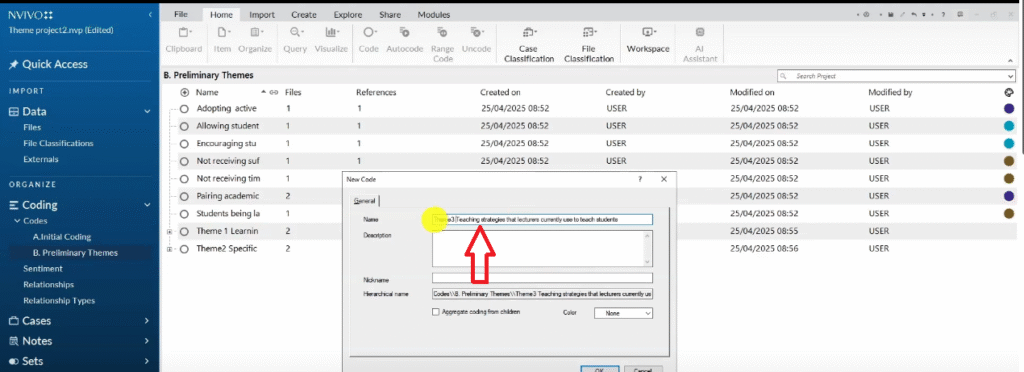Viewport: 1024px width, 372px height.
Task: Open Sentiment in the sidebar
Action: tap(43, 269)
